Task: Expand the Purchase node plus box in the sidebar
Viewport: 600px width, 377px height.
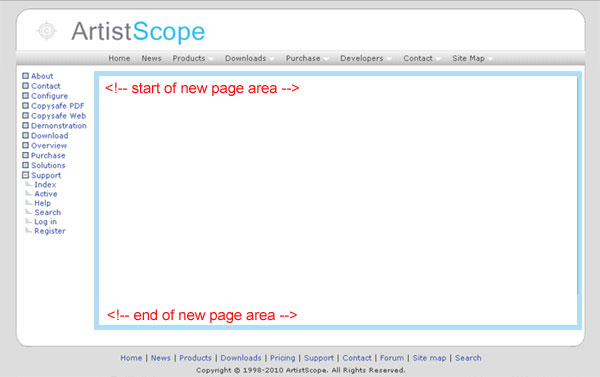Action: point(25,155)
